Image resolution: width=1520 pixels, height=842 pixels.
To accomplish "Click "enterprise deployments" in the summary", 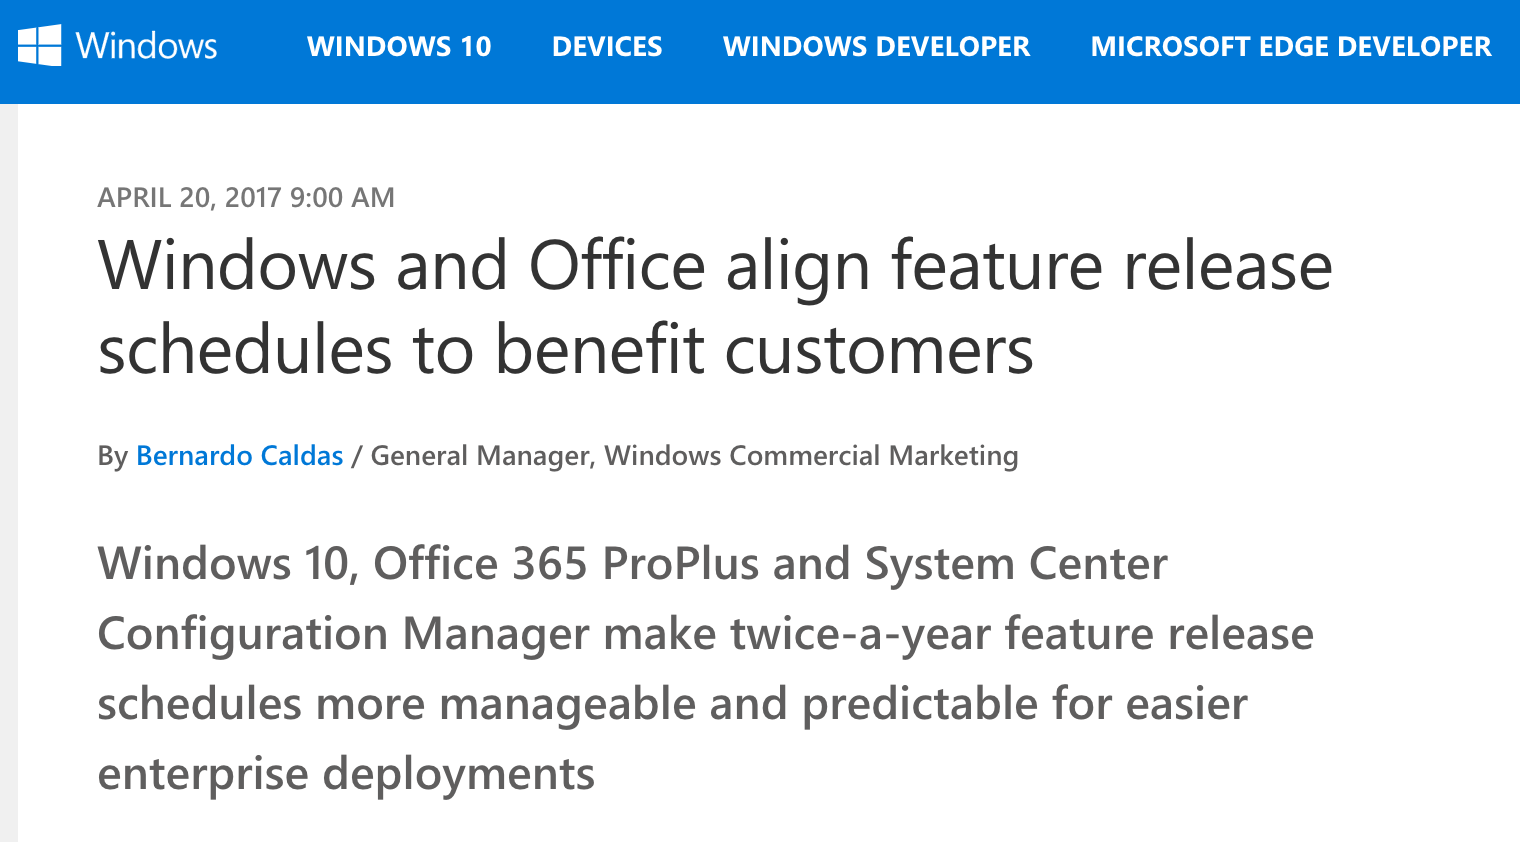I will [346, 774].
